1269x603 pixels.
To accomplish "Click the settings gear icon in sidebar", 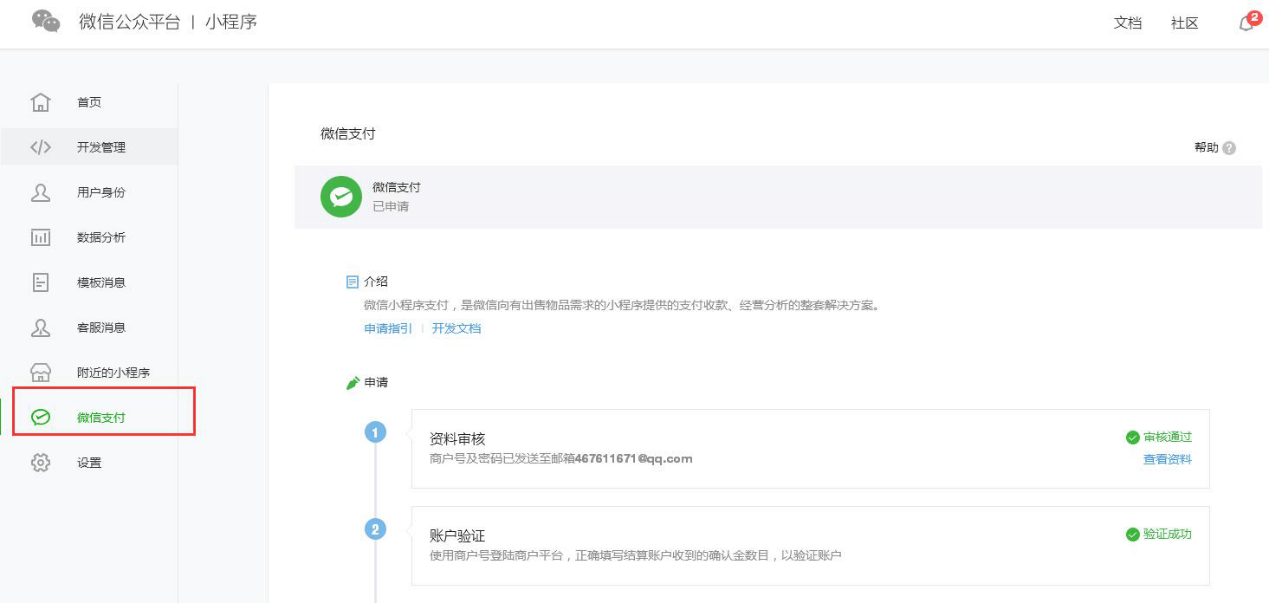I will 40,462.
